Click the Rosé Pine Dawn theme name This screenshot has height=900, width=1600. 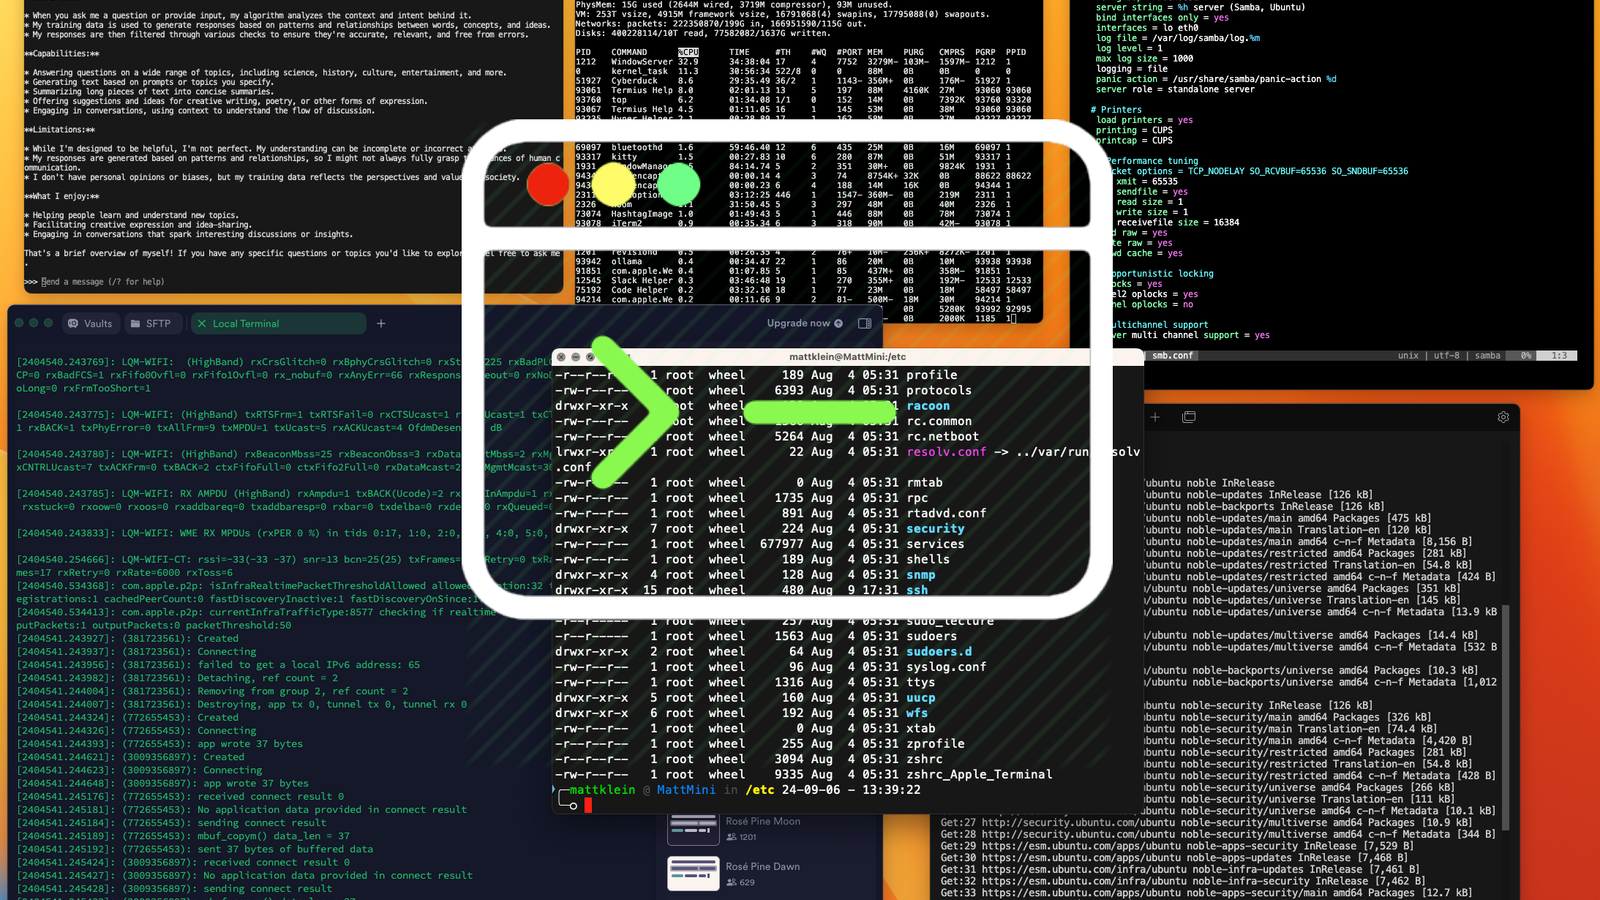pyautogui.click(x=763, y=866)
